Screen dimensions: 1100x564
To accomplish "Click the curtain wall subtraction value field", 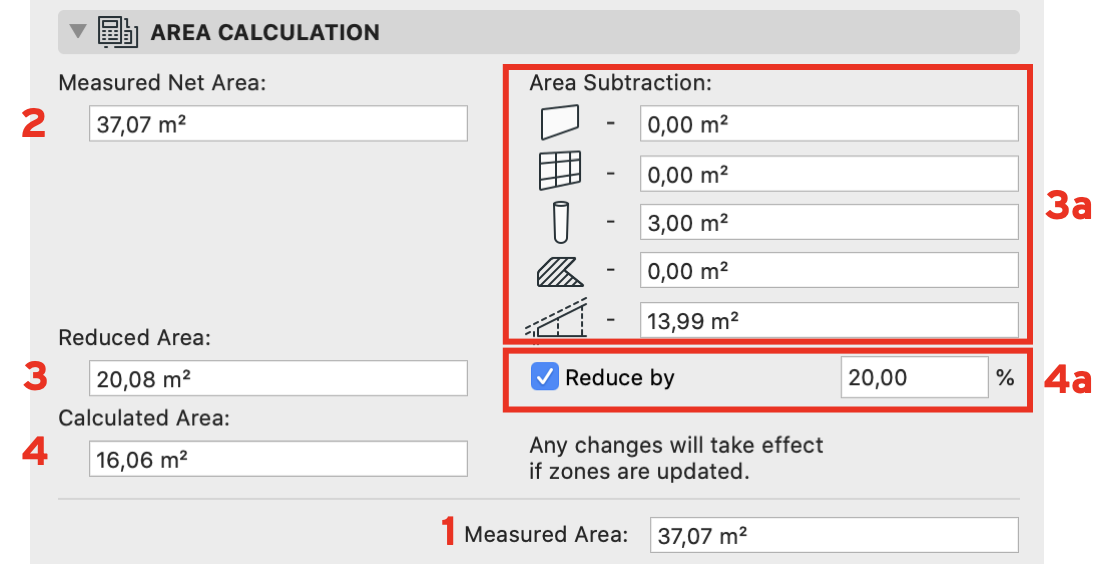I will (x=829, y=173).
